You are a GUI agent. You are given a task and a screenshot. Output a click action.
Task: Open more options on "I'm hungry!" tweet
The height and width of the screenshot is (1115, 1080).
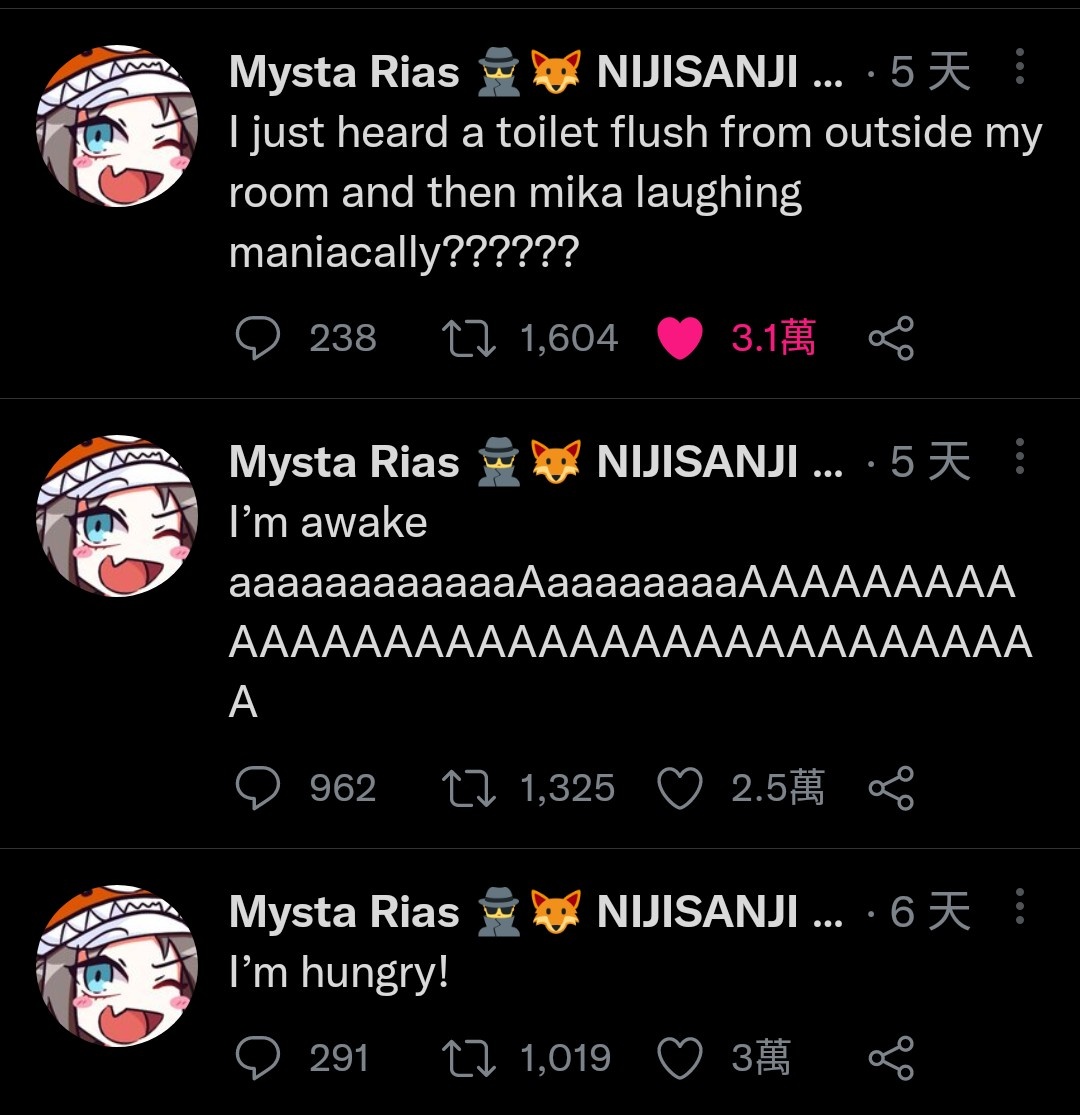pyautogui.click(x=1020, y=907)
